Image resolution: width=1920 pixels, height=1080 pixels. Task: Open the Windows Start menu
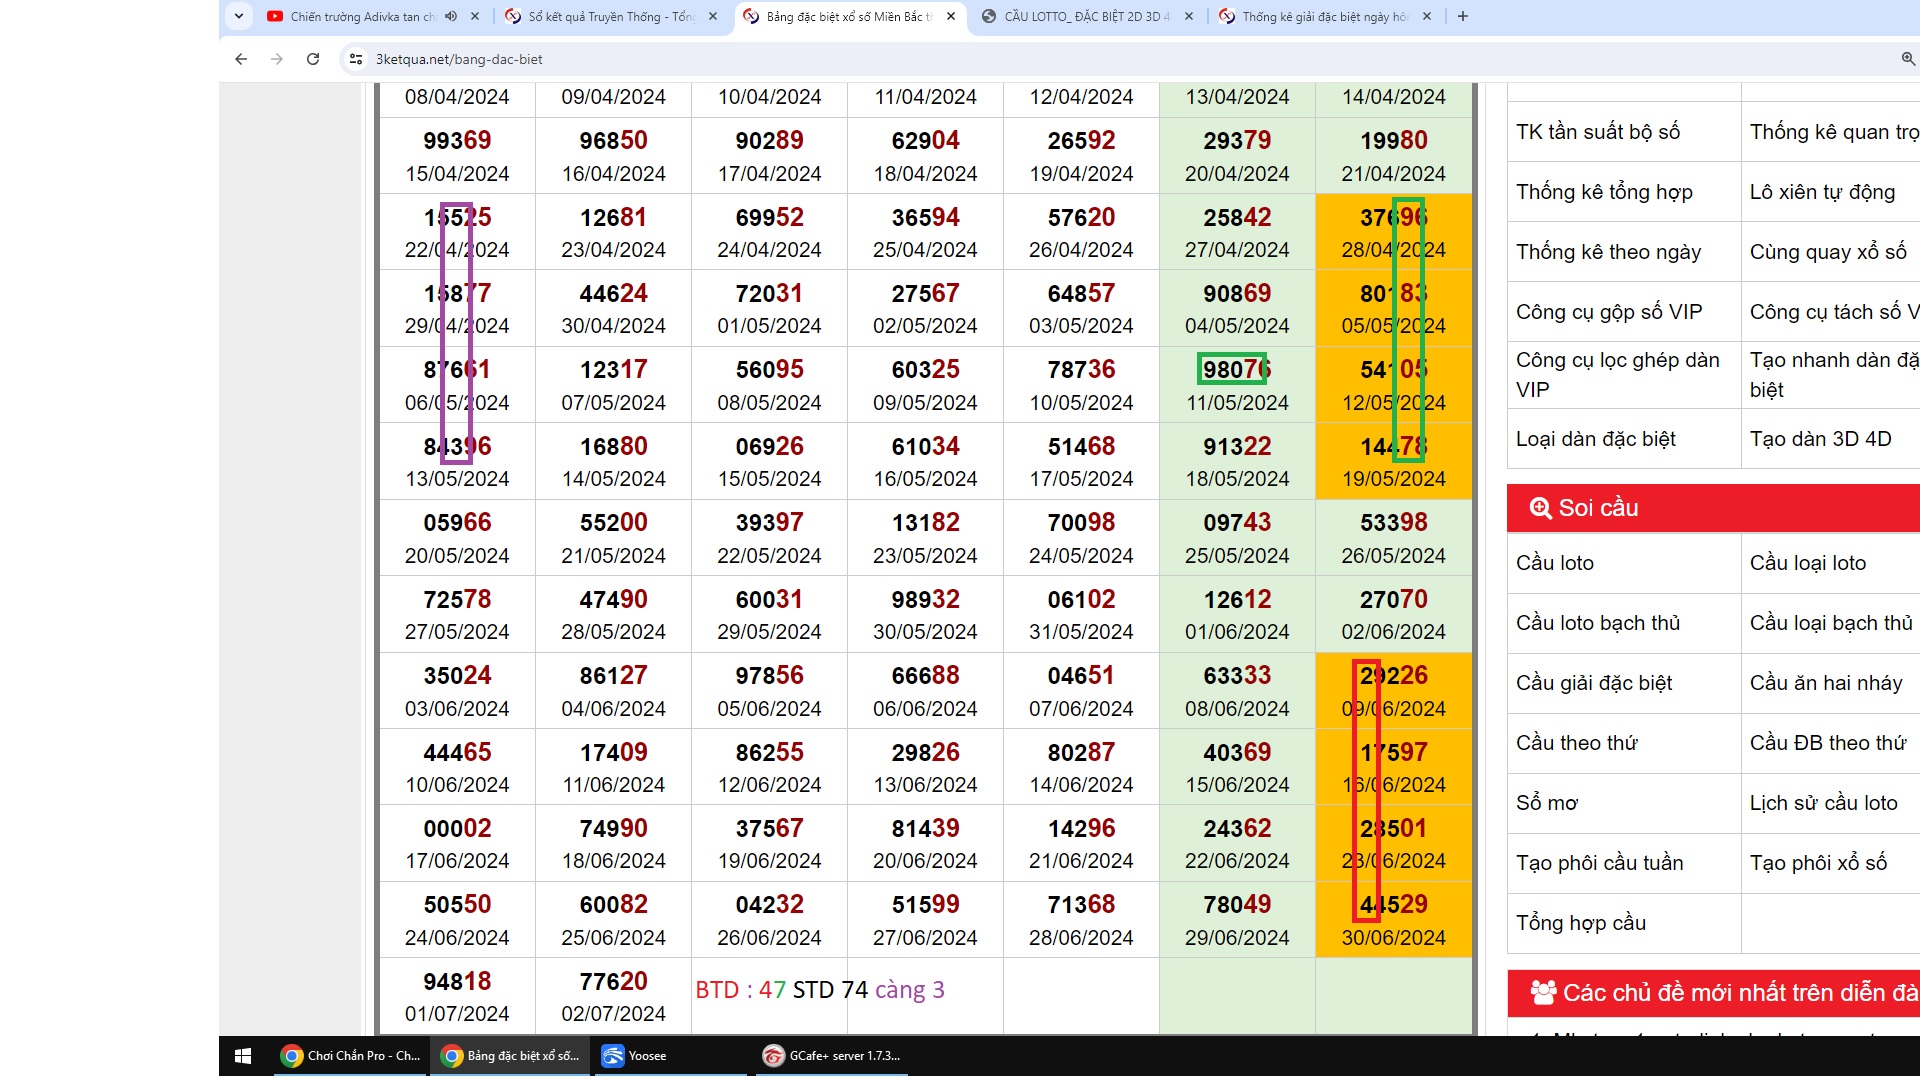point(242,1056)
